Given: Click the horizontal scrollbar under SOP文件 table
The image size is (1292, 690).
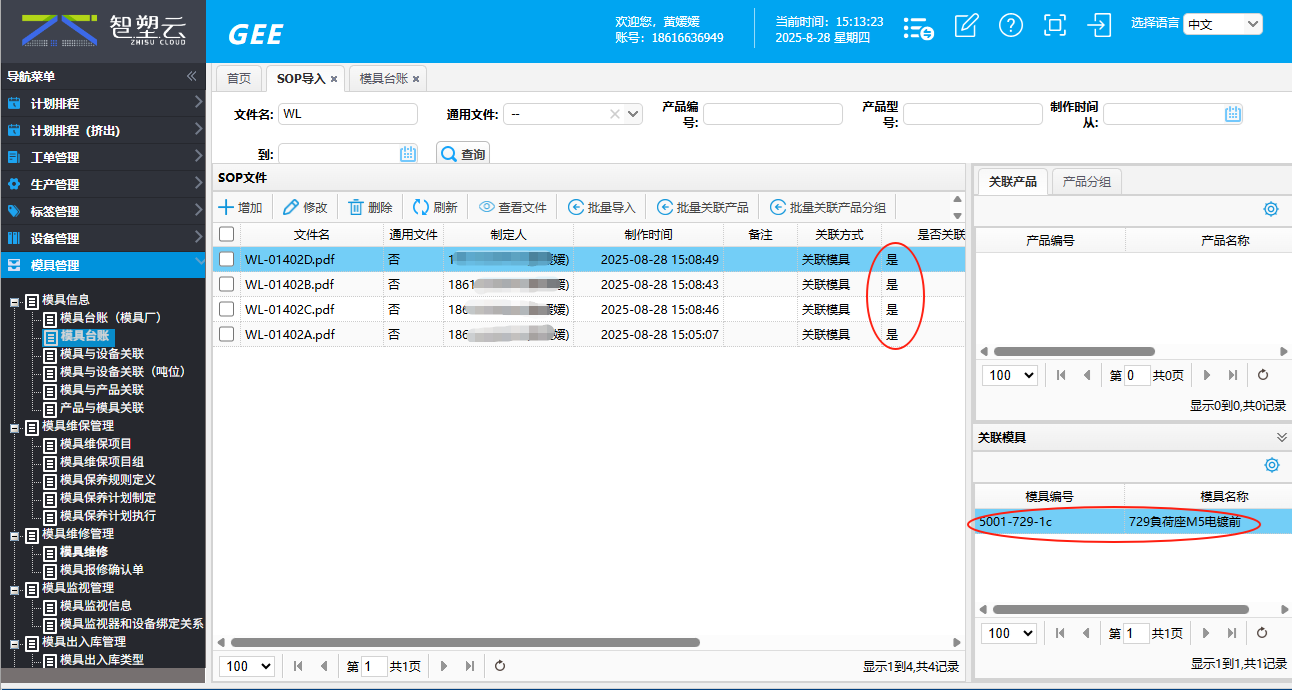Looking at the screenshot, I should click(465, 642).
